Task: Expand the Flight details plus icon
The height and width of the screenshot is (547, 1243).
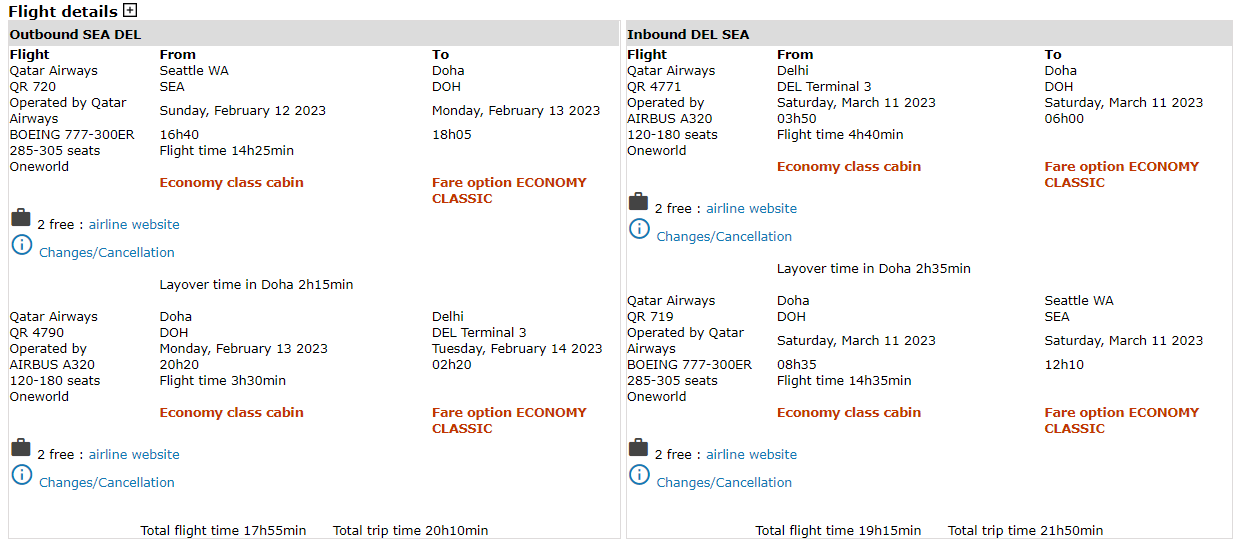Action: point(130,10)
